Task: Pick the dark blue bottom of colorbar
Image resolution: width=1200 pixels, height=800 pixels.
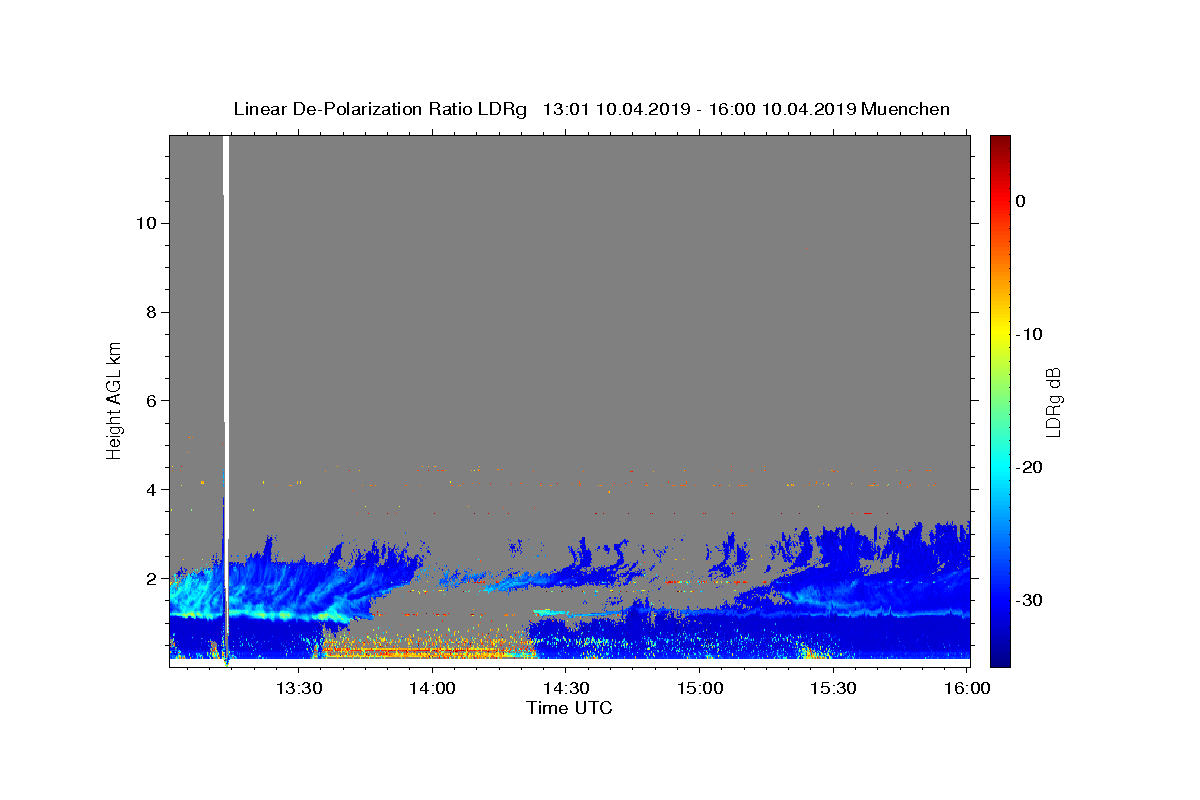Action: pyautogui.click(x=1000, y=658)
